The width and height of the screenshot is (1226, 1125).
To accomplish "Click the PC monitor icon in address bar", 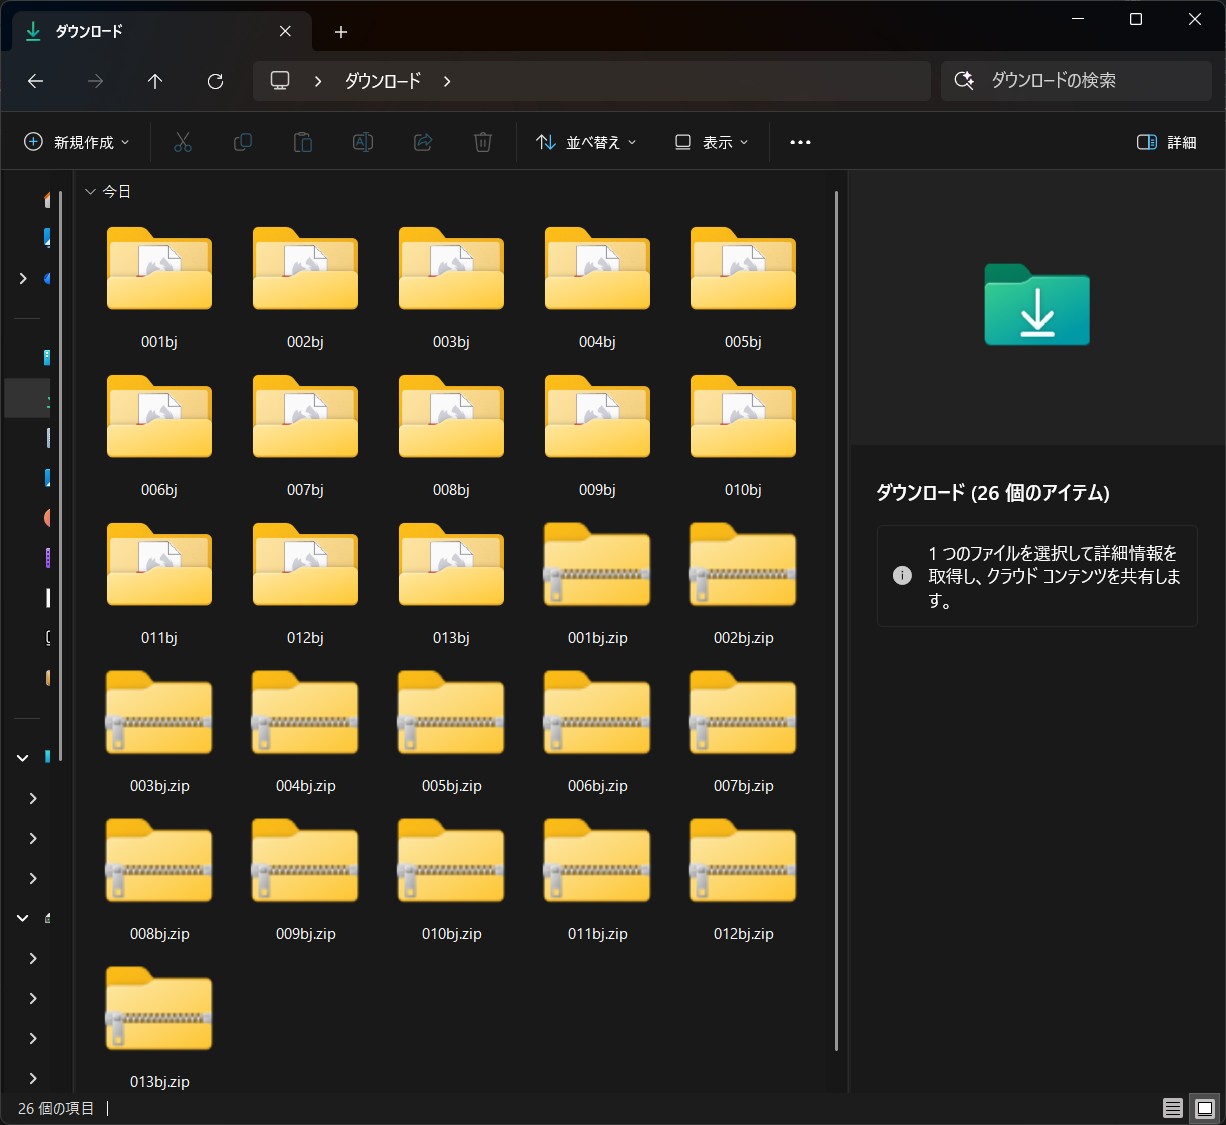I will click(280, 81).
